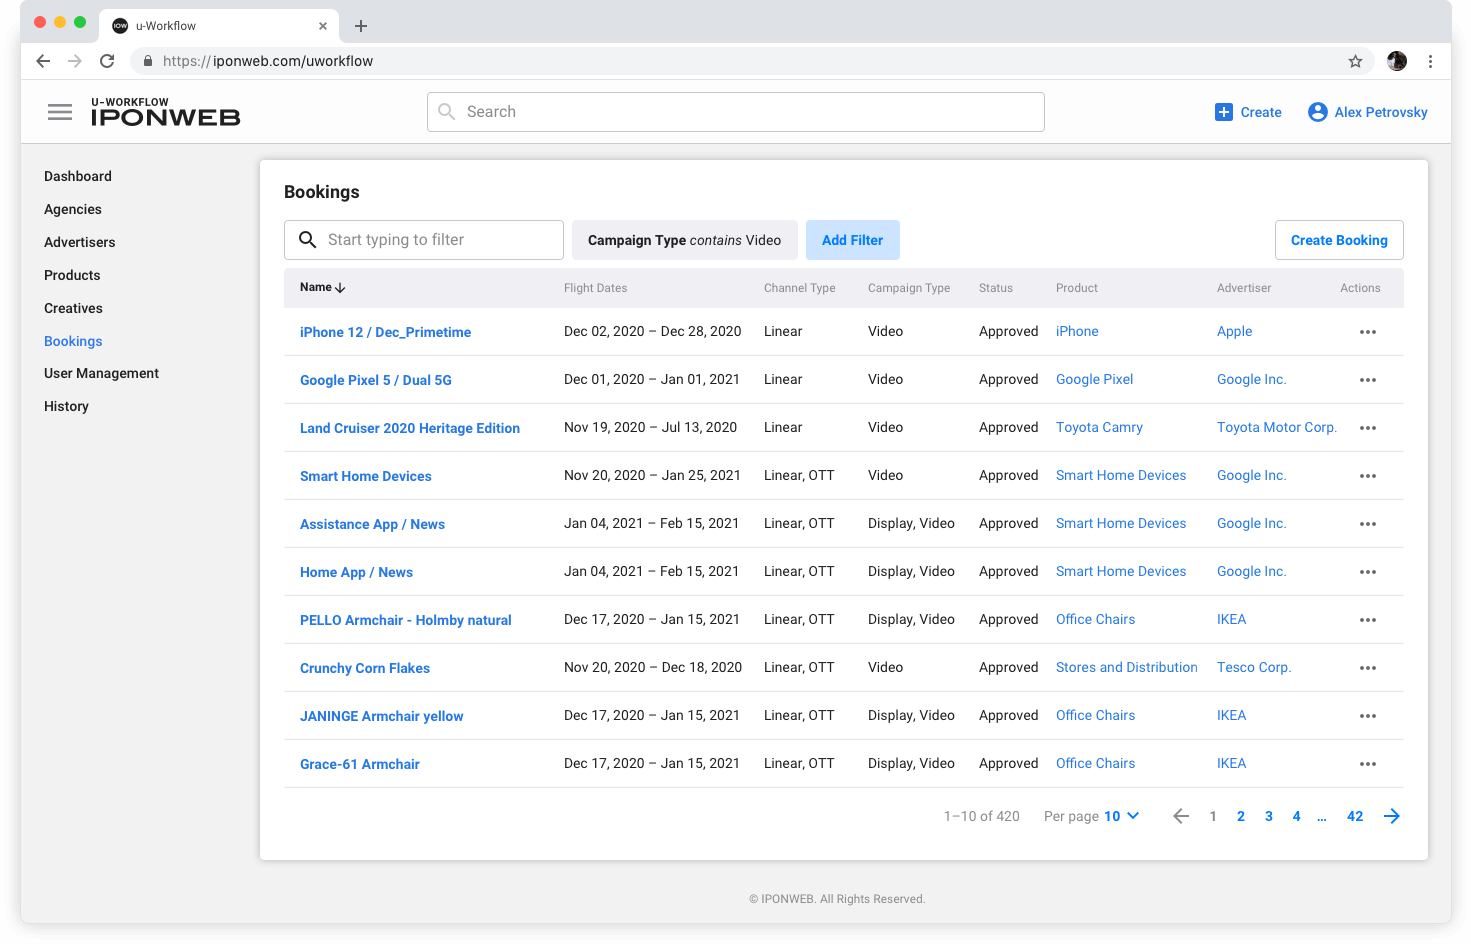Open the Toyota Camry product link
1471x944 pixels.
click(x=1099, y=427)
